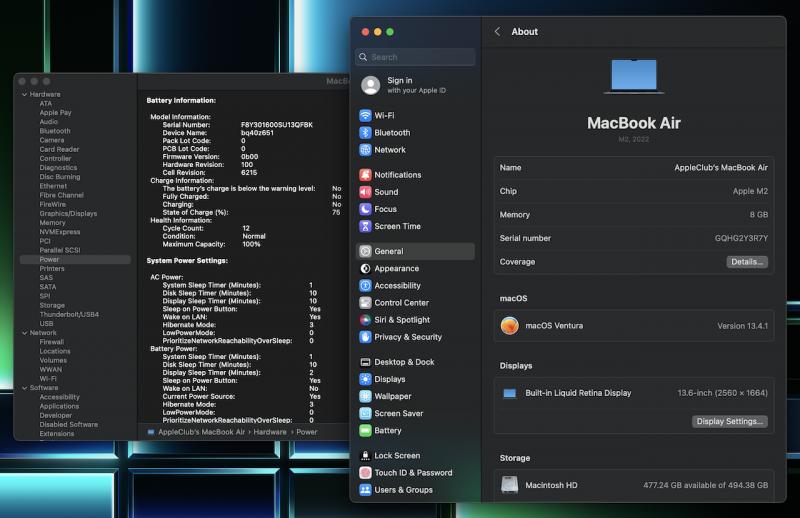
Task: Open the Accessibility icon
Action: pyautogui.click(x=365, y=286)
